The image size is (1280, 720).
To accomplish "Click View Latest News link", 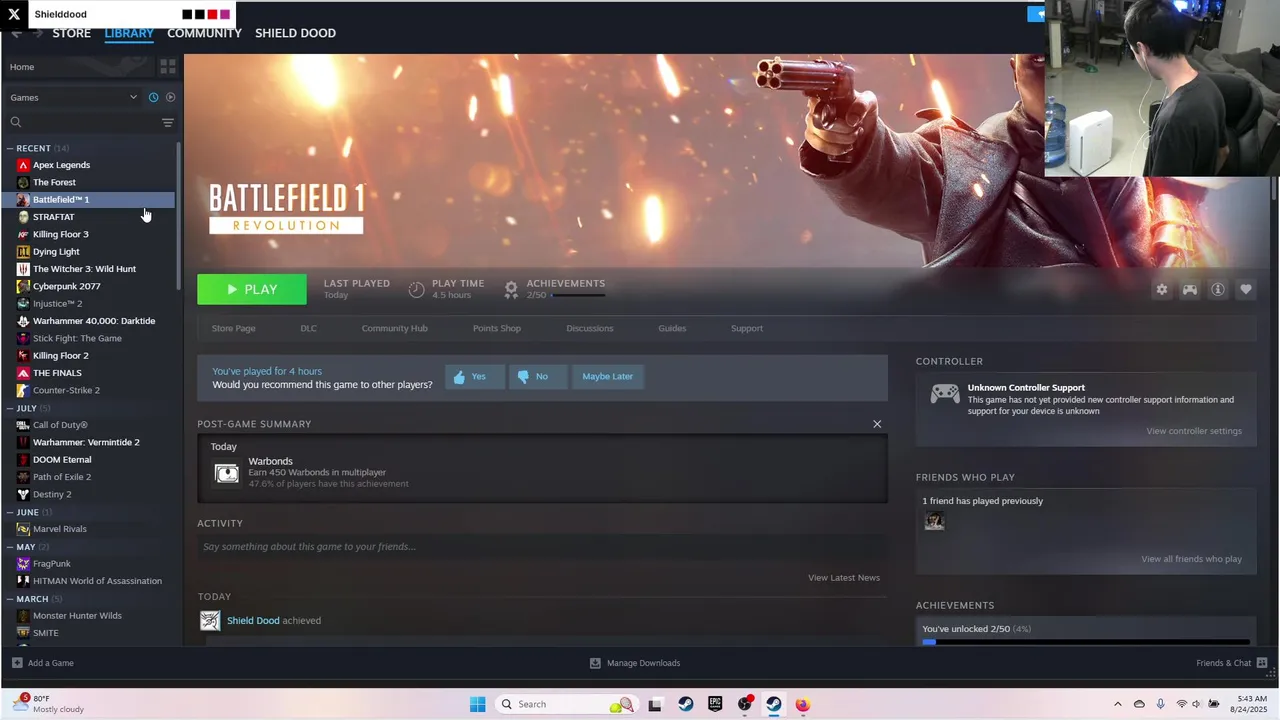I will 844,578.
